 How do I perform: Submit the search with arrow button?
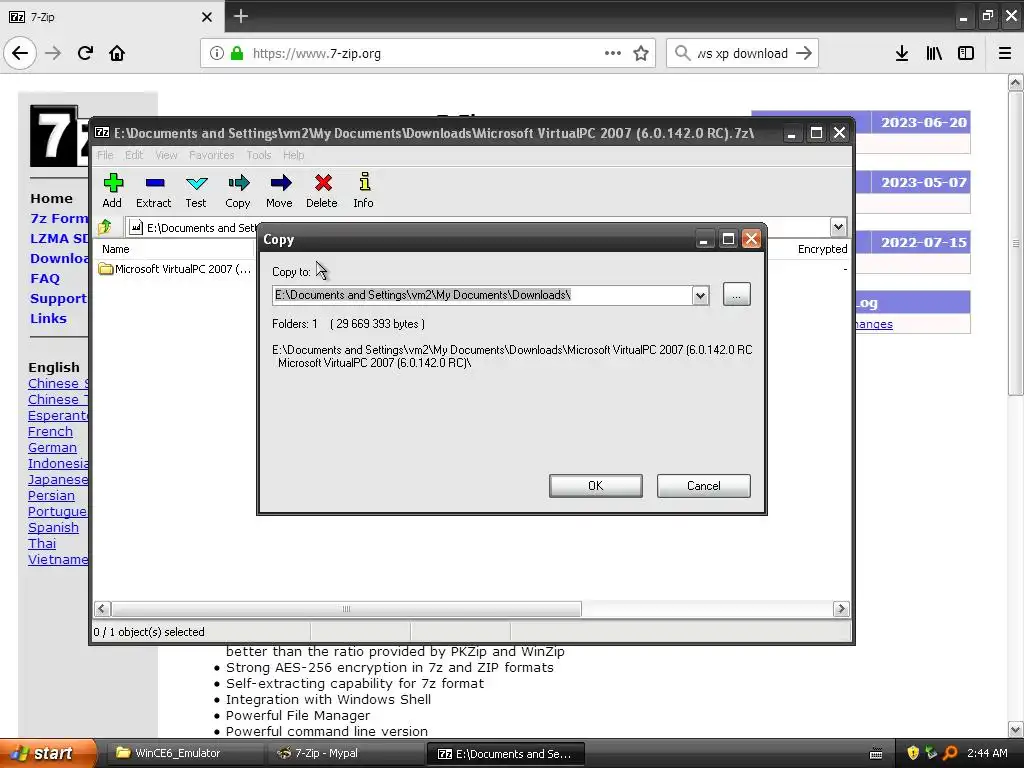[804, 53]
